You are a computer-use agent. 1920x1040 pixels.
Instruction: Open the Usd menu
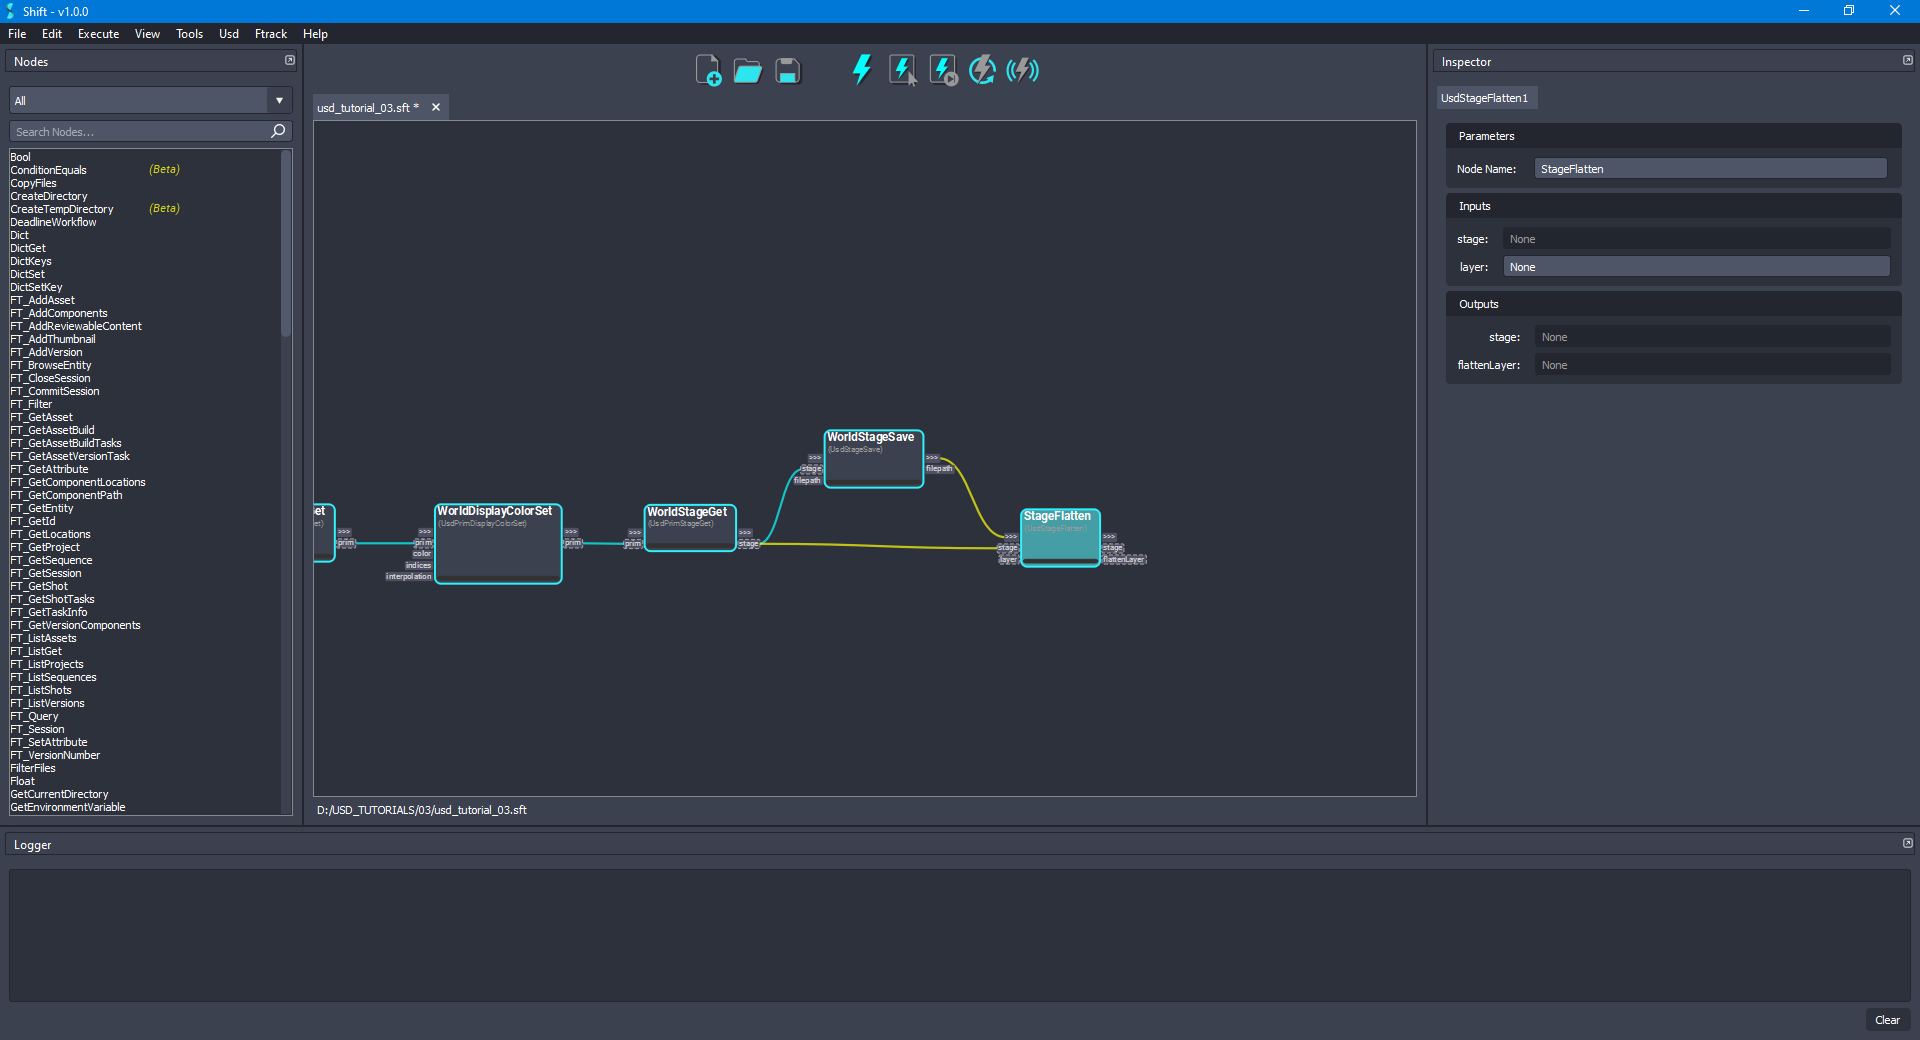228,33
